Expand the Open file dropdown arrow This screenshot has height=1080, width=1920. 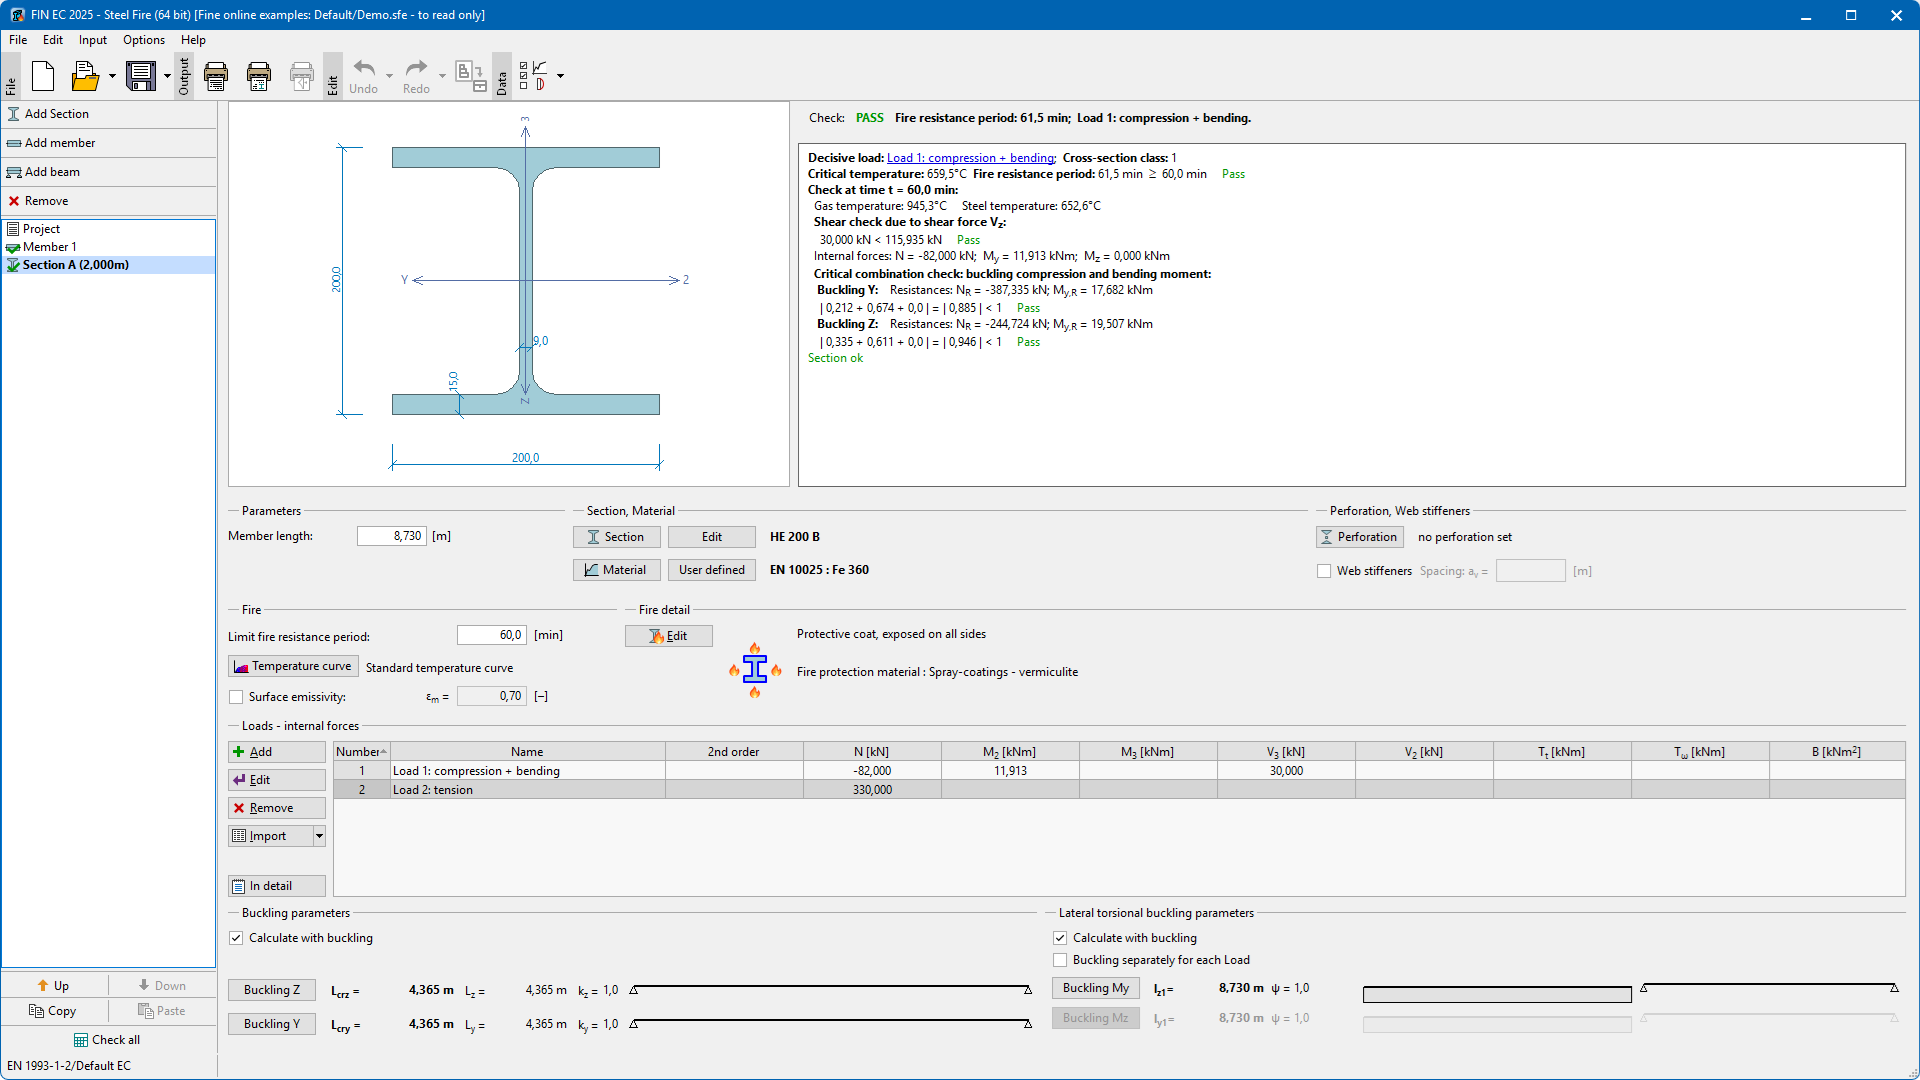point(112,76)
